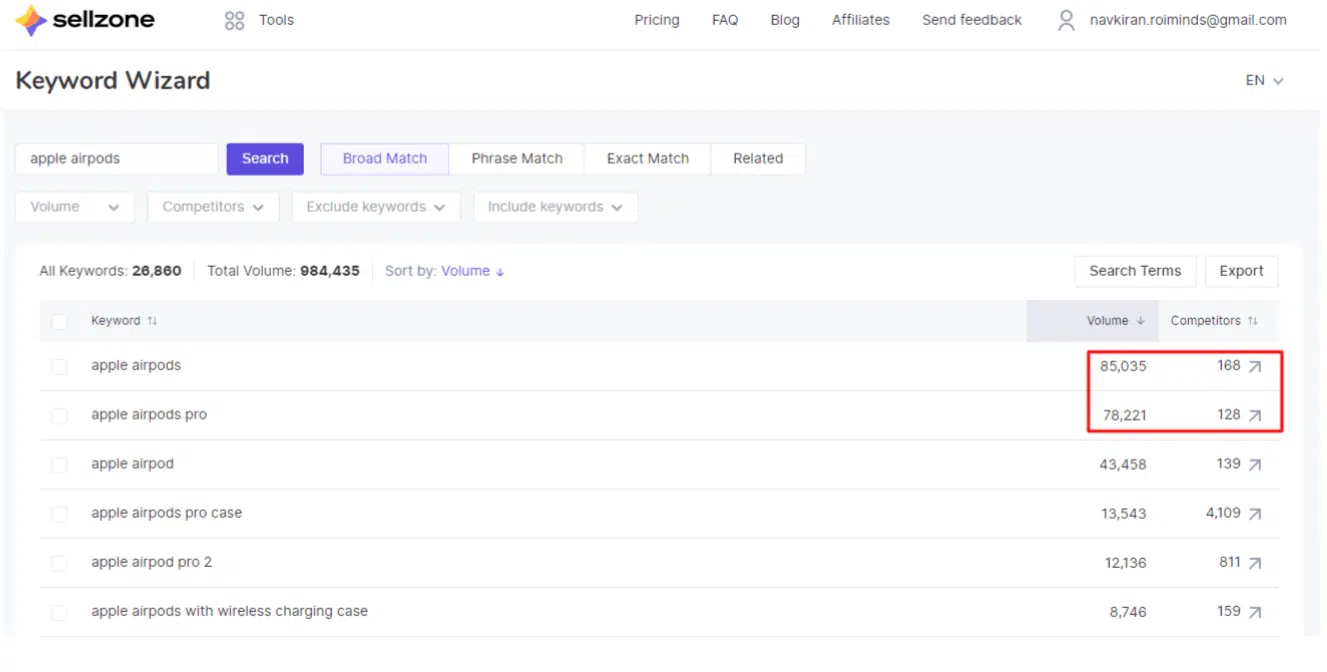Go to the Blog
This screenshot has width=1327, height=672.
(785, 20)
